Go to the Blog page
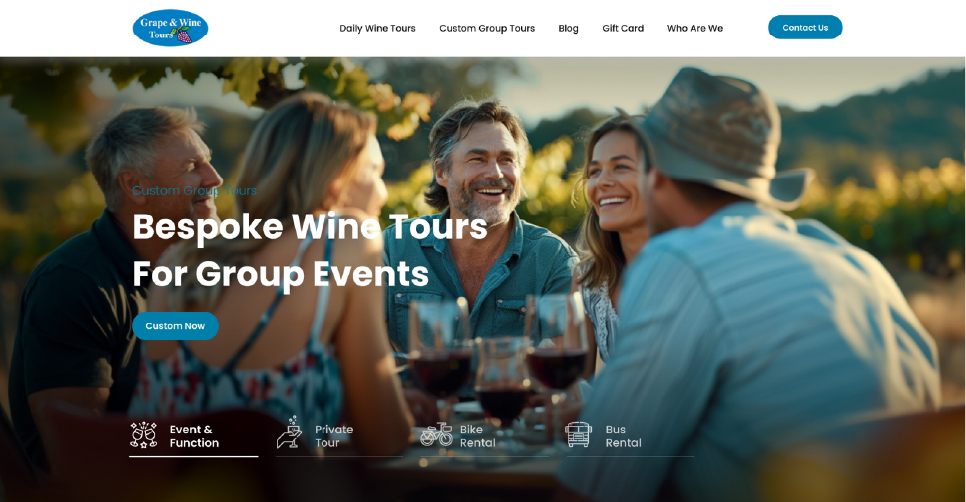Screen dimensions: 966x502 568,28
